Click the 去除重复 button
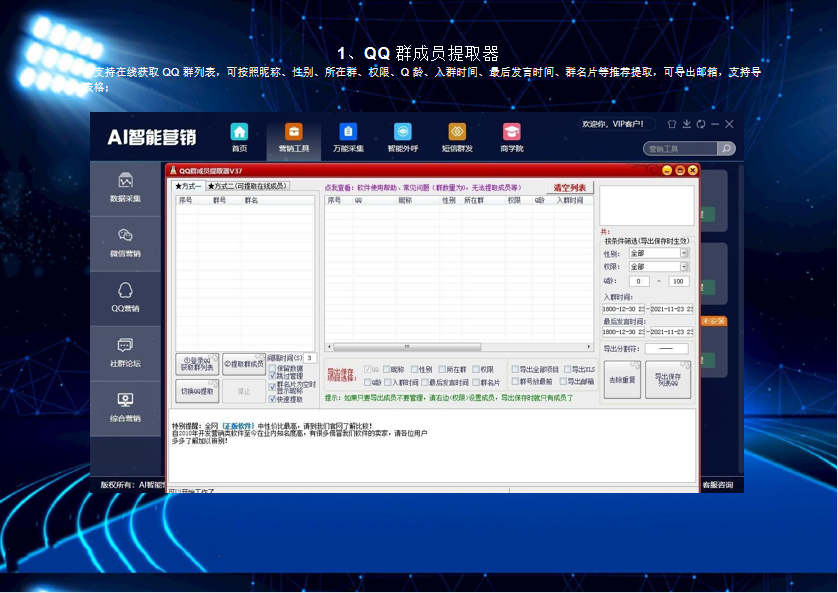Screen dimensions: 838x593 pyautogui.click(x=622, y=380)
